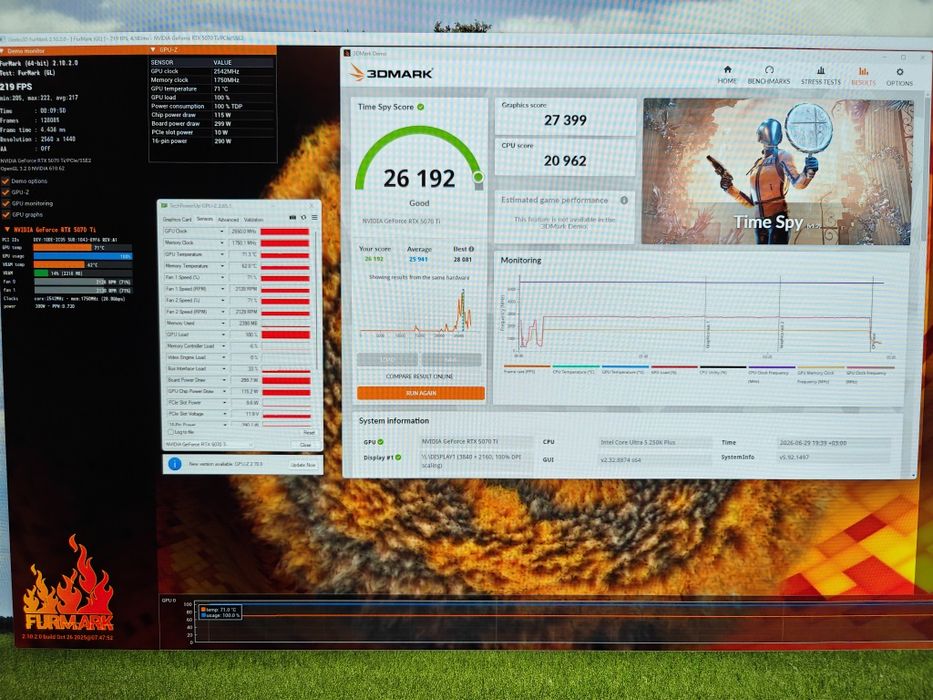Open the GPU Temperature sensor dropdown

tap(222, 254)
